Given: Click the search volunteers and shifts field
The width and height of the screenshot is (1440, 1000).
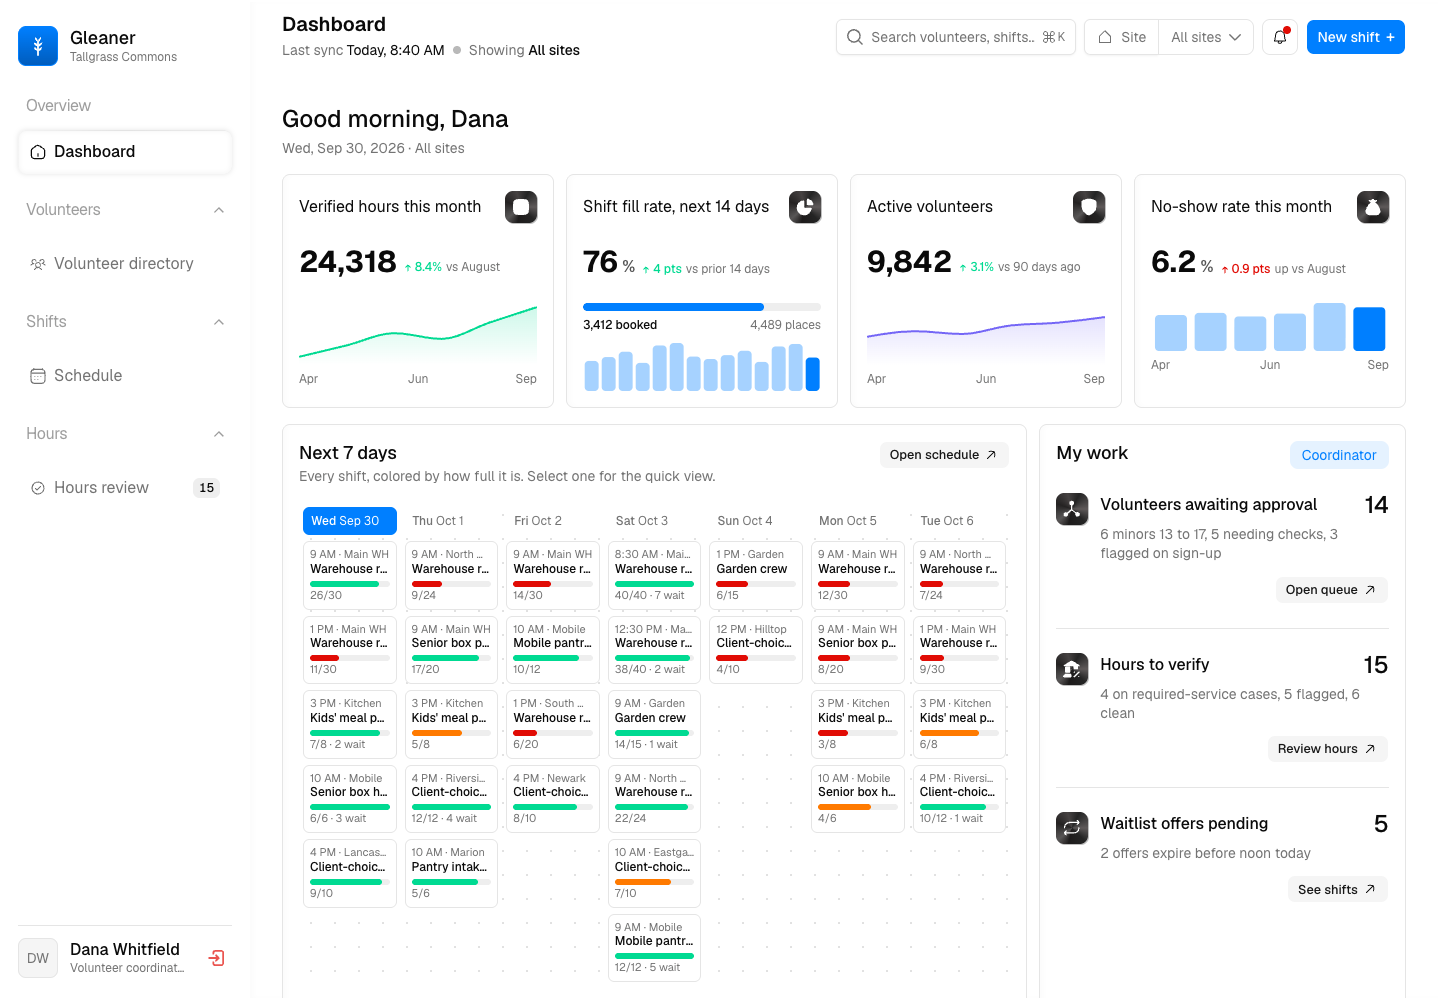Looking at the screenshot, I should (x=956, y=37).
